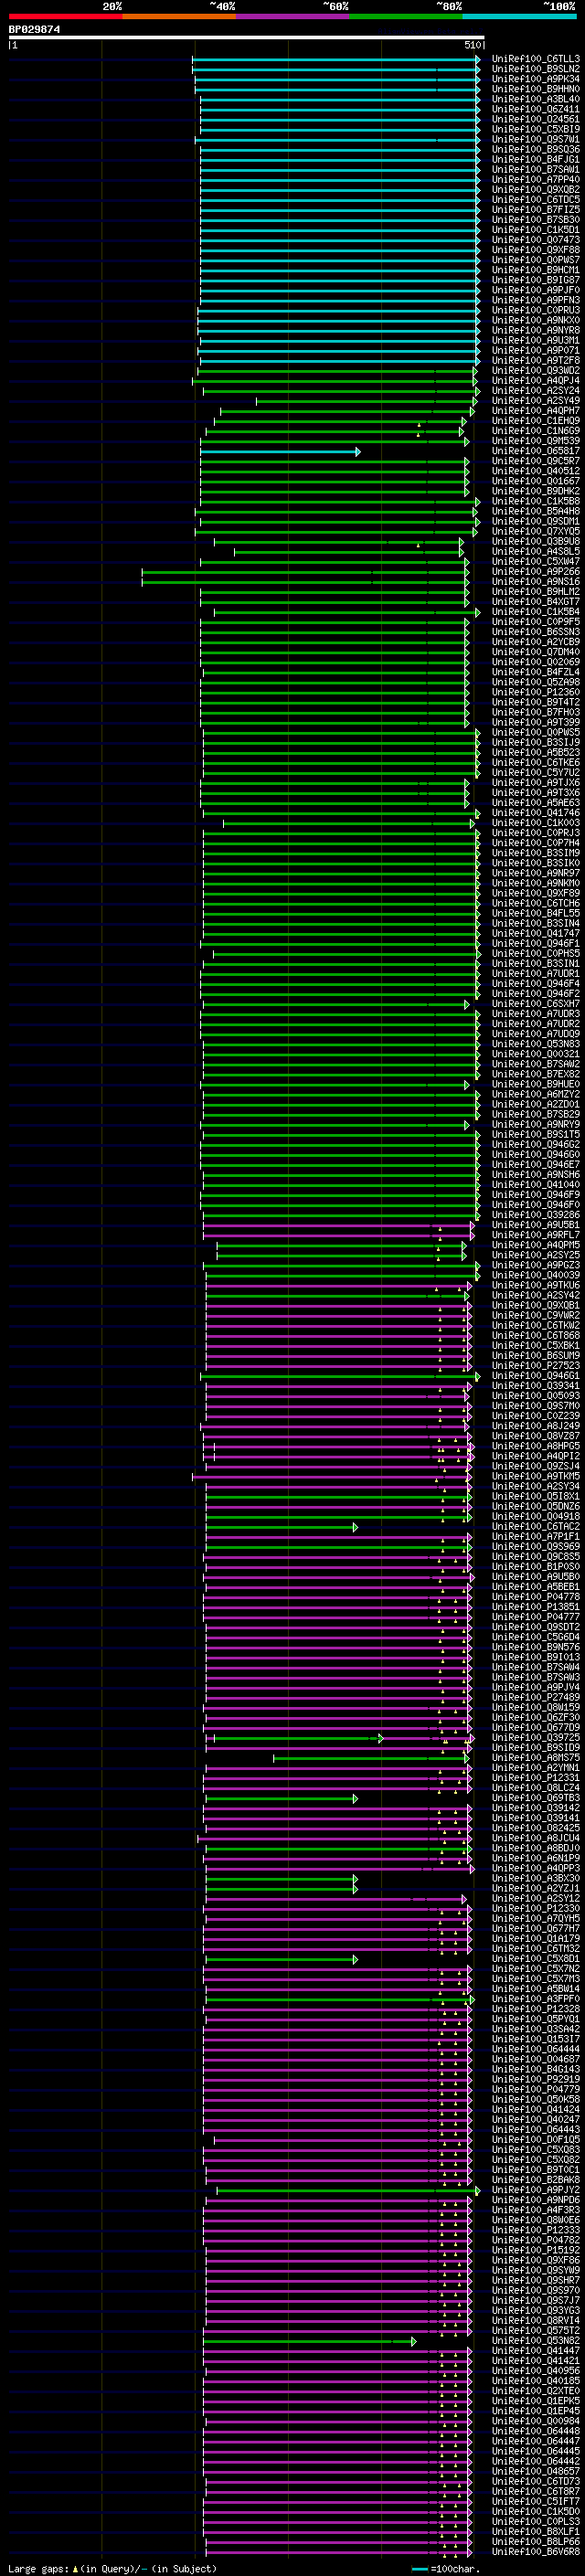Select the UniRef100_B9HCM1 label
Image resolution: width=585 pixels, height=2576 pixels.
pos(535,270)
